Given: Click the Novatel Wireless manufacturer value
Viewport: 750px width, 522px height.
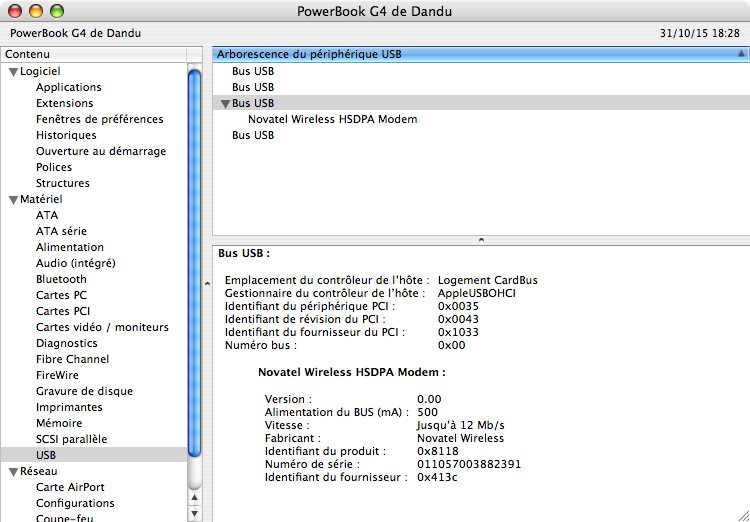Looking at the screenshot, I should [x=460, y=438].
